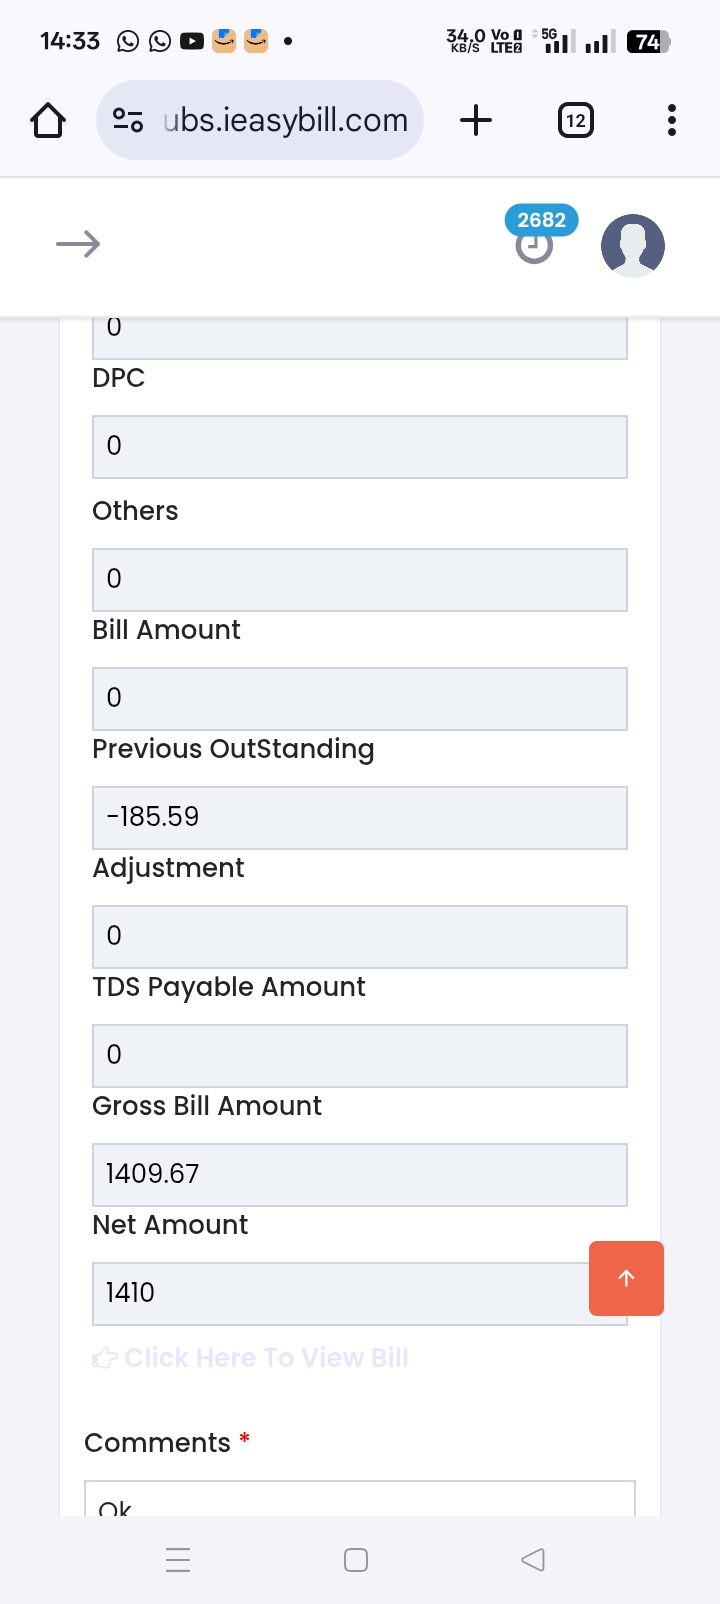This screenshot has height=1604, width=720.
Task: Select the Gross Bill Amount field
Action: coord(359,1174)
